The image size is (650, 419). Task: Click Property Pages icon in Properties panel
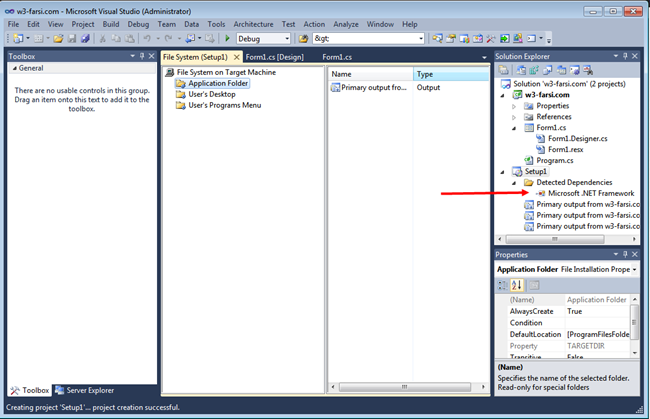click(x=534, y=285)
